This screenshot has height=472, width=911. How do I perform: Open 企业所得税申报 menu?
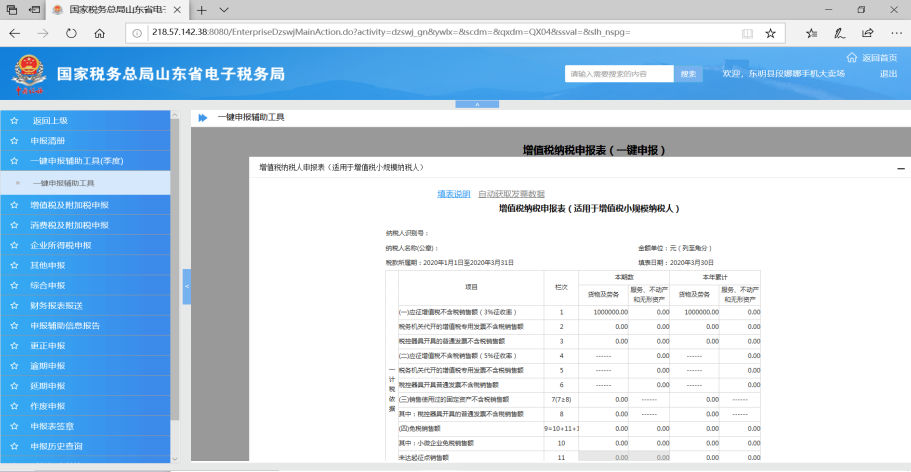[85, 245]
